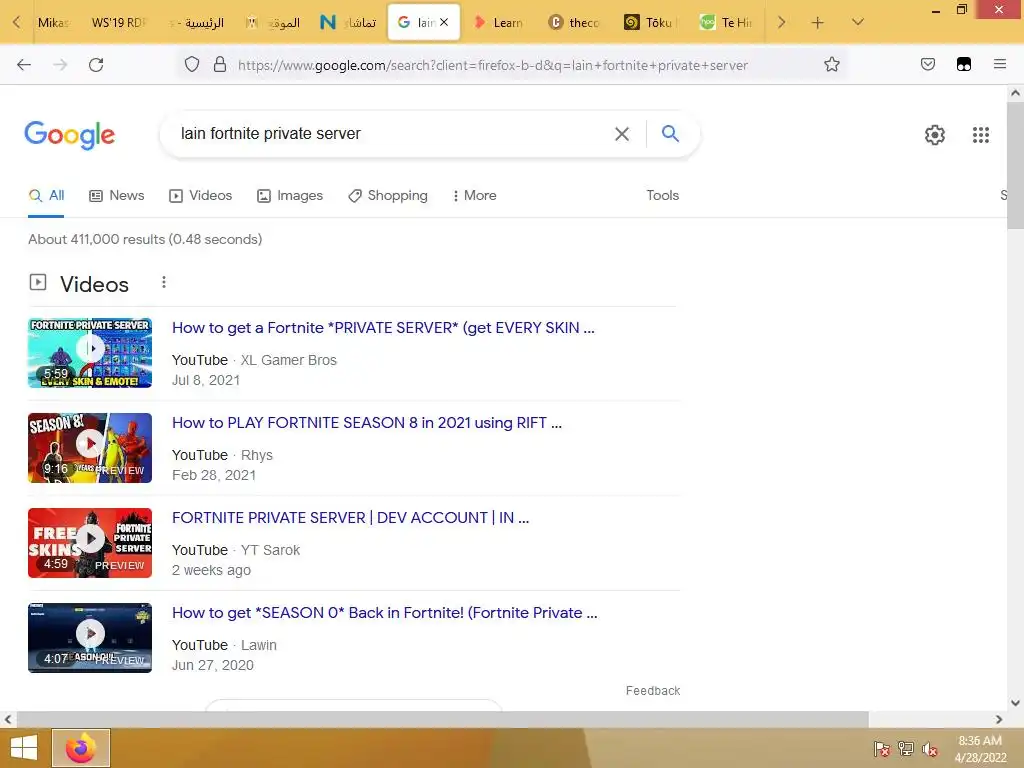Play the Lawin Season 0 video thumbnail
The image size is (1024, 768).
pos(90,638)
